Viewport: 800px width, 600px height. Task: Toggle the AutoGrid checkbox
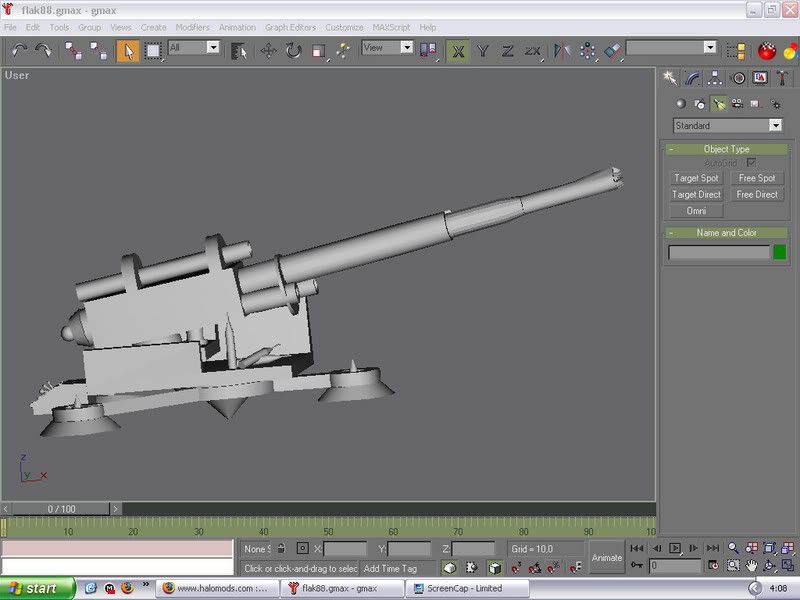pos(751,163)
